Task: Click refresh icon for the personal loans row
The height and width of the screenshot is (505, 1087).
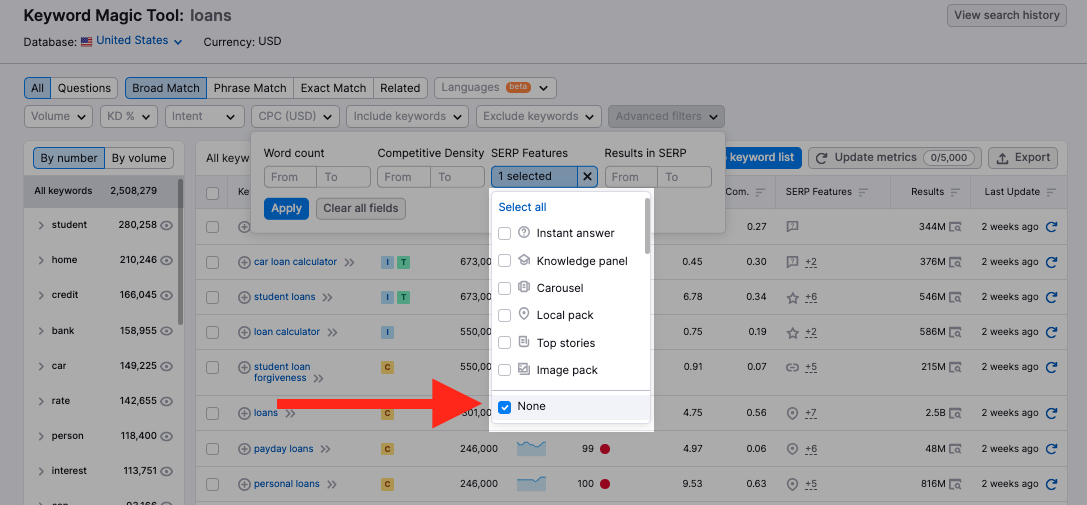Action: (1051, 484)
